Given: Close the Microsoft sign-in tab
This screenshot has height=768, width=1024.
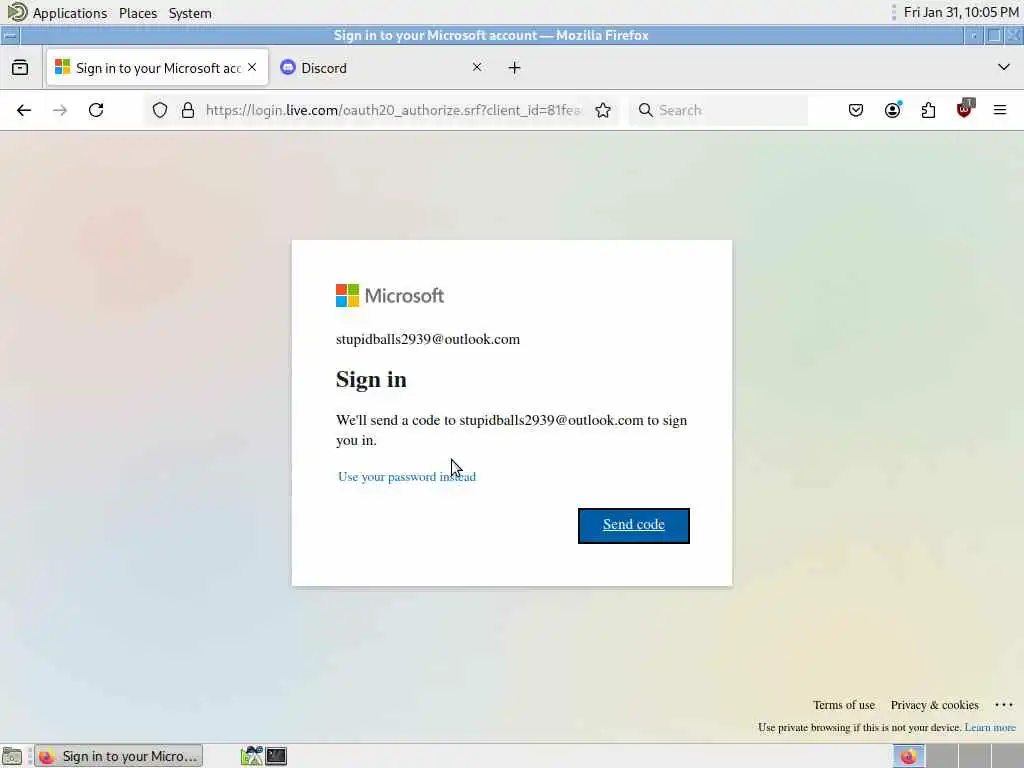Looking at the screenshot, I should (252, 67).
